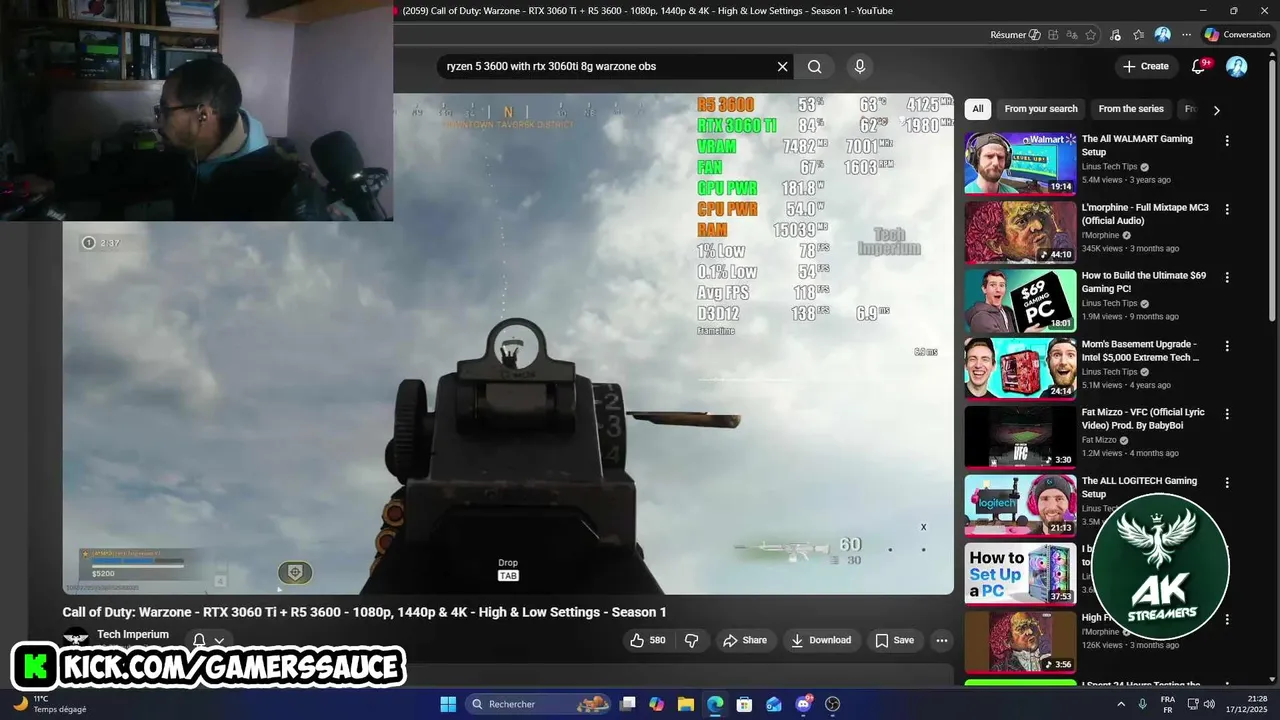Open the FRA language input indicator

1168,704
